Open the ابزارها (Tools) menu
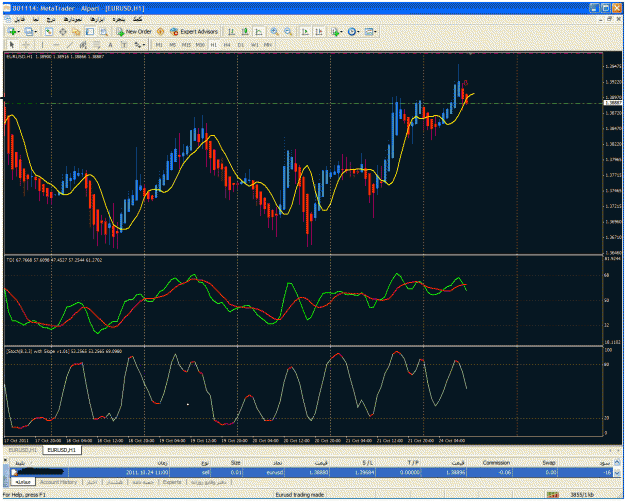Screen dimensions: 625x501 [x=96, y=19]
